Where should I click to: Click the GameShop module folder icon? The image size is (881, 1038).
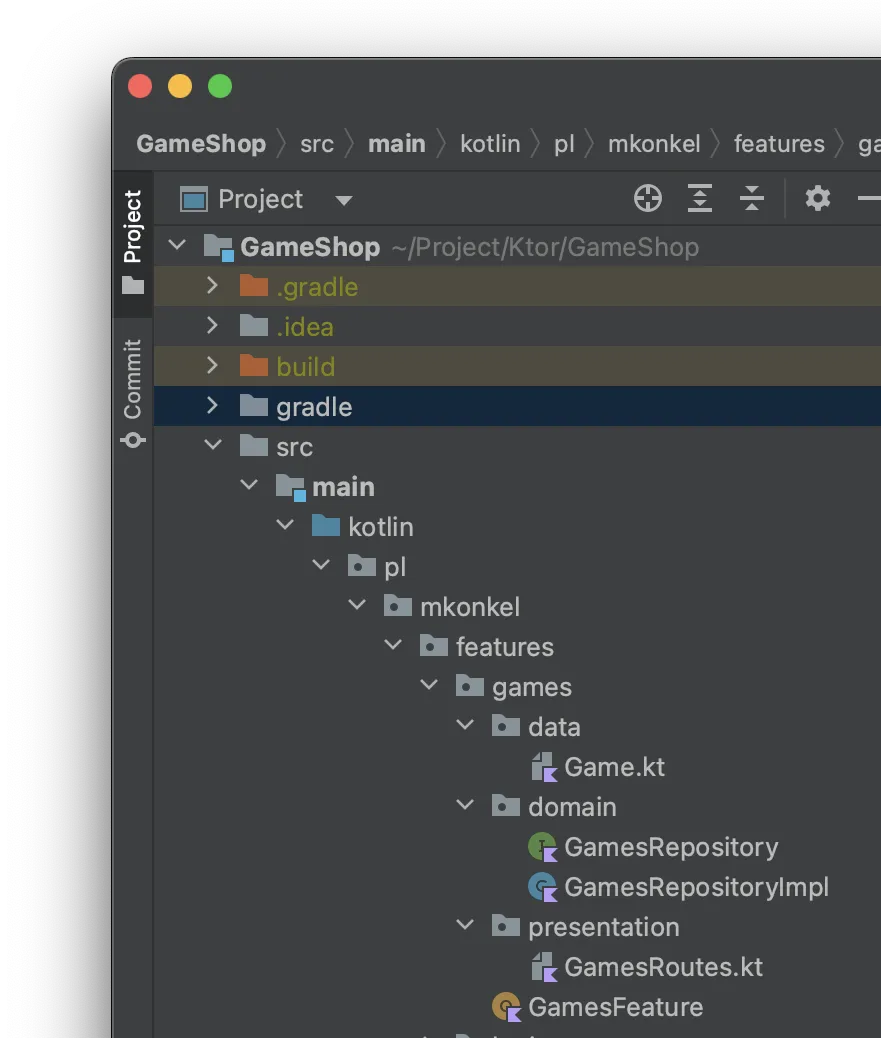click(x=218, y=248)
